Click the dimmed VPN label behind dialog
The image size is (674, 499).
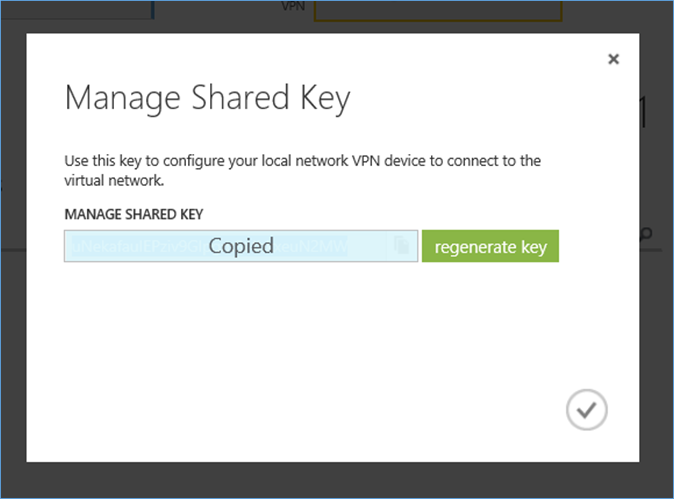[293, 6]
